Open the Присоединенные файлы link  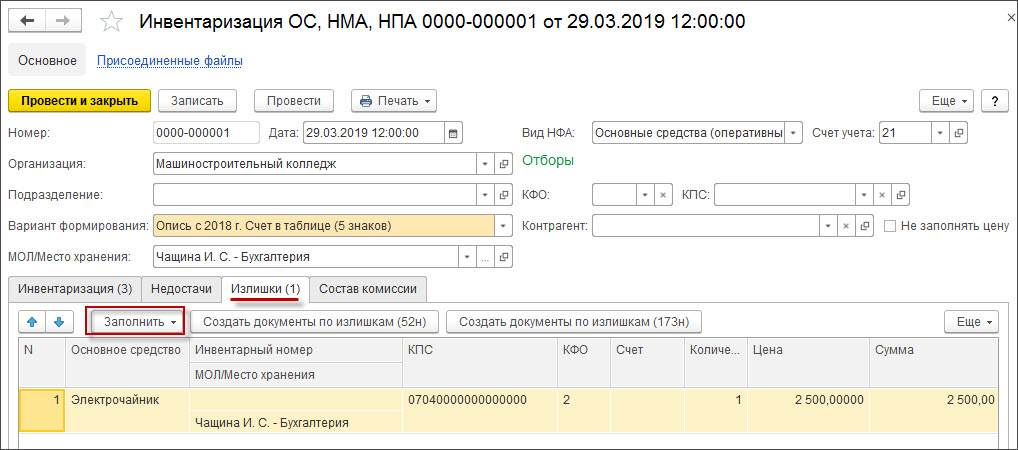click(169, 61)
